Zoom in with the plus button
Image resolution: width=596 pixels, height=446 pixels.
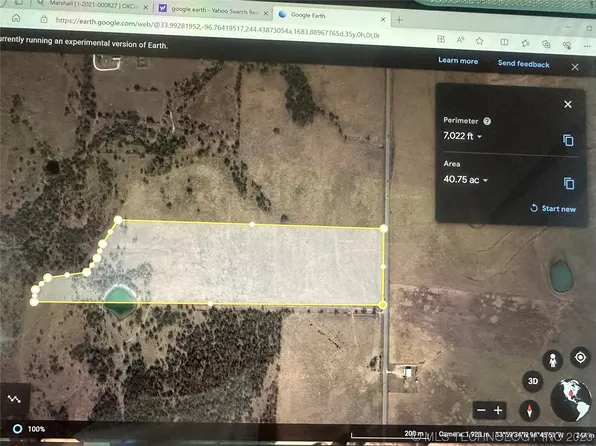click(498, 410)
